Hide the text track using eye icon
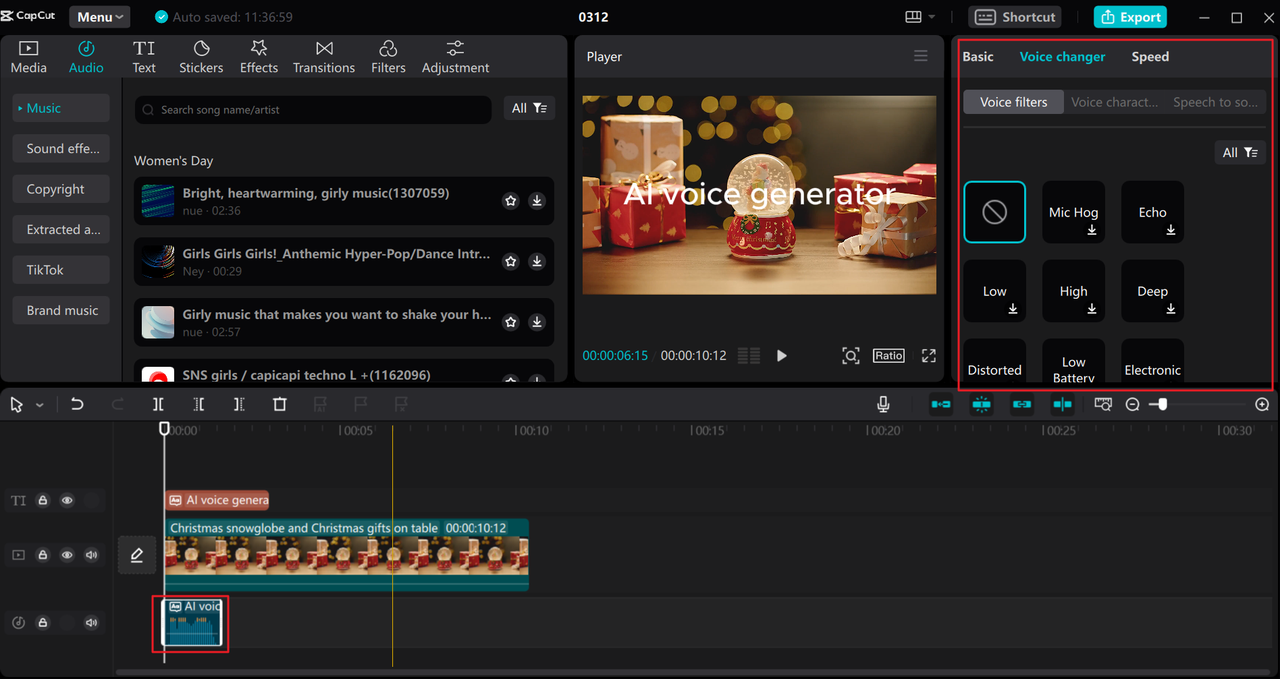 (67, 500)
